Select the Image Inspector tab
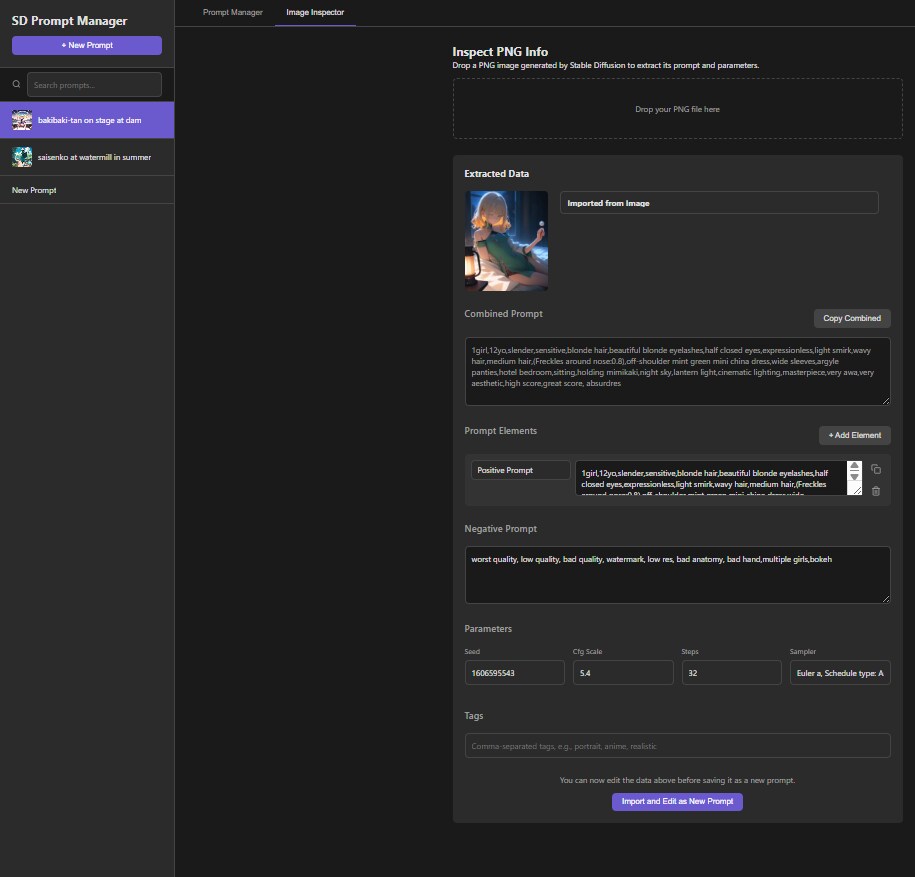915x877 pixels. coord(315,13)
